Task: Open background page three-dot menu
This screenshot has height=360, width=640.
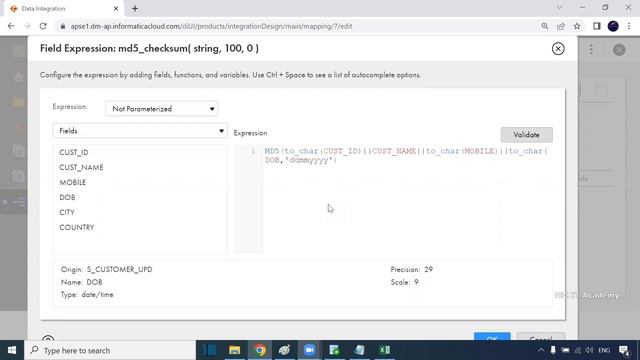Action: pyautogui.click(x=591, y=50)
